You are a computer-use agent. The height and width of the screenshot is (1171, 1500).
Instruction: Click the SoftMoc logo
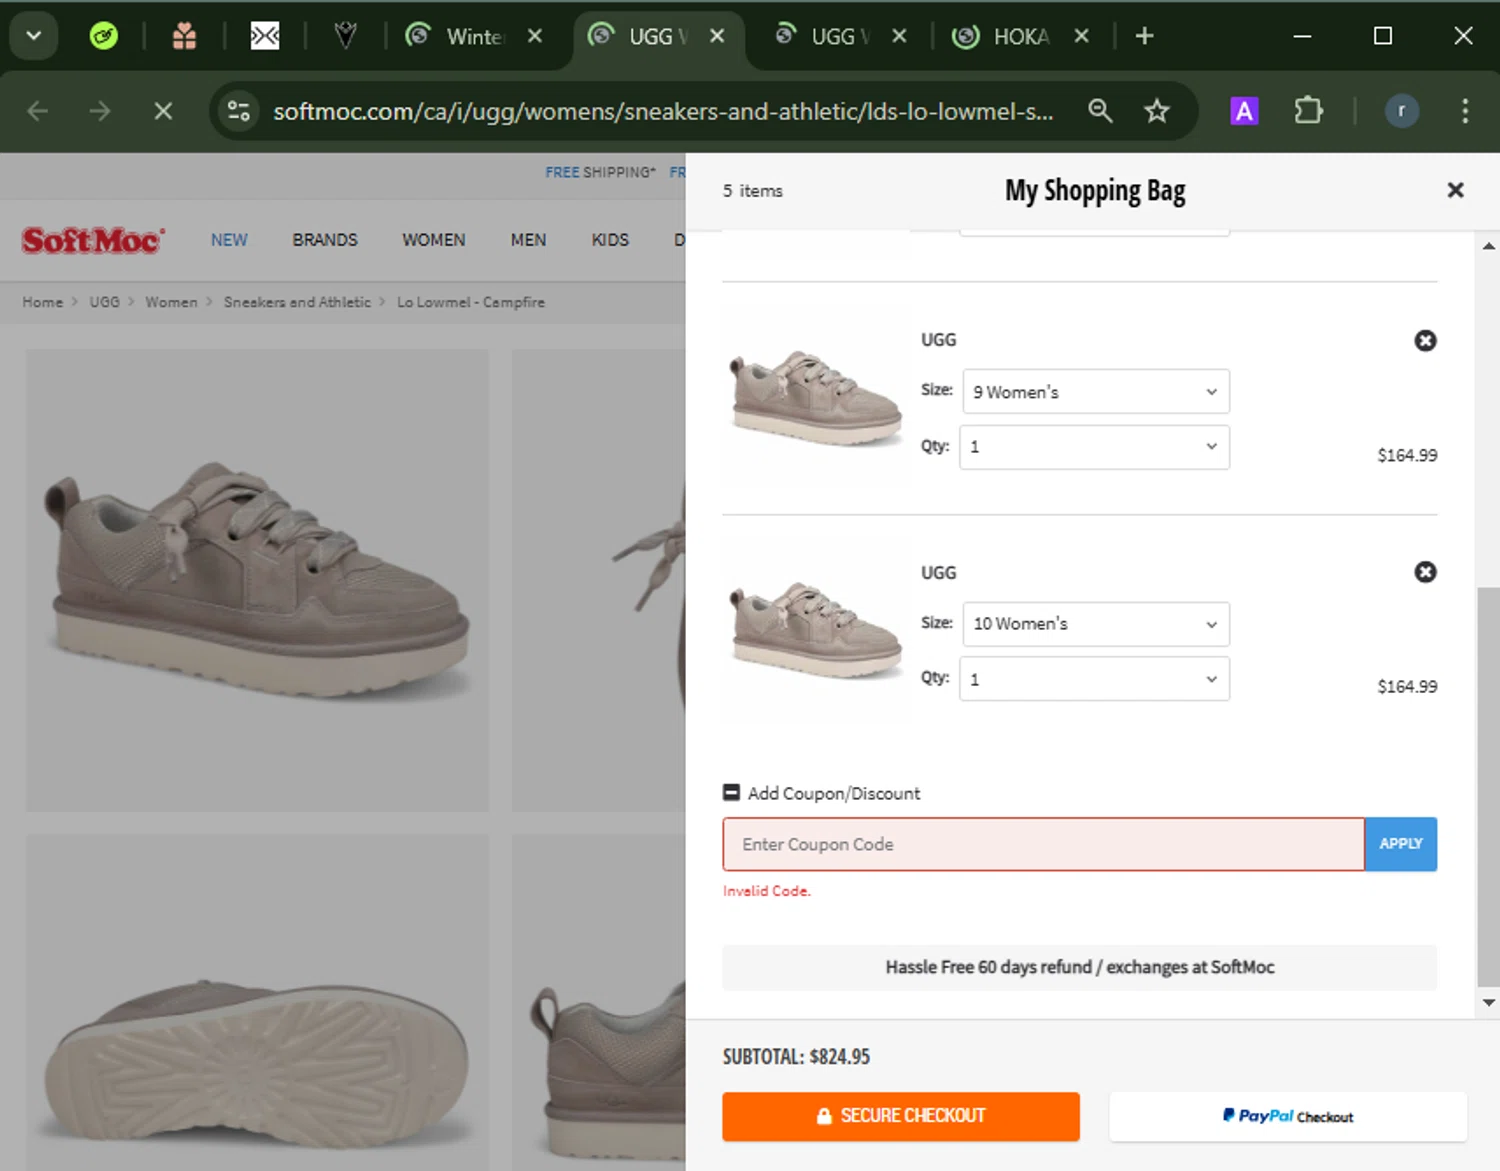[93, 240]
